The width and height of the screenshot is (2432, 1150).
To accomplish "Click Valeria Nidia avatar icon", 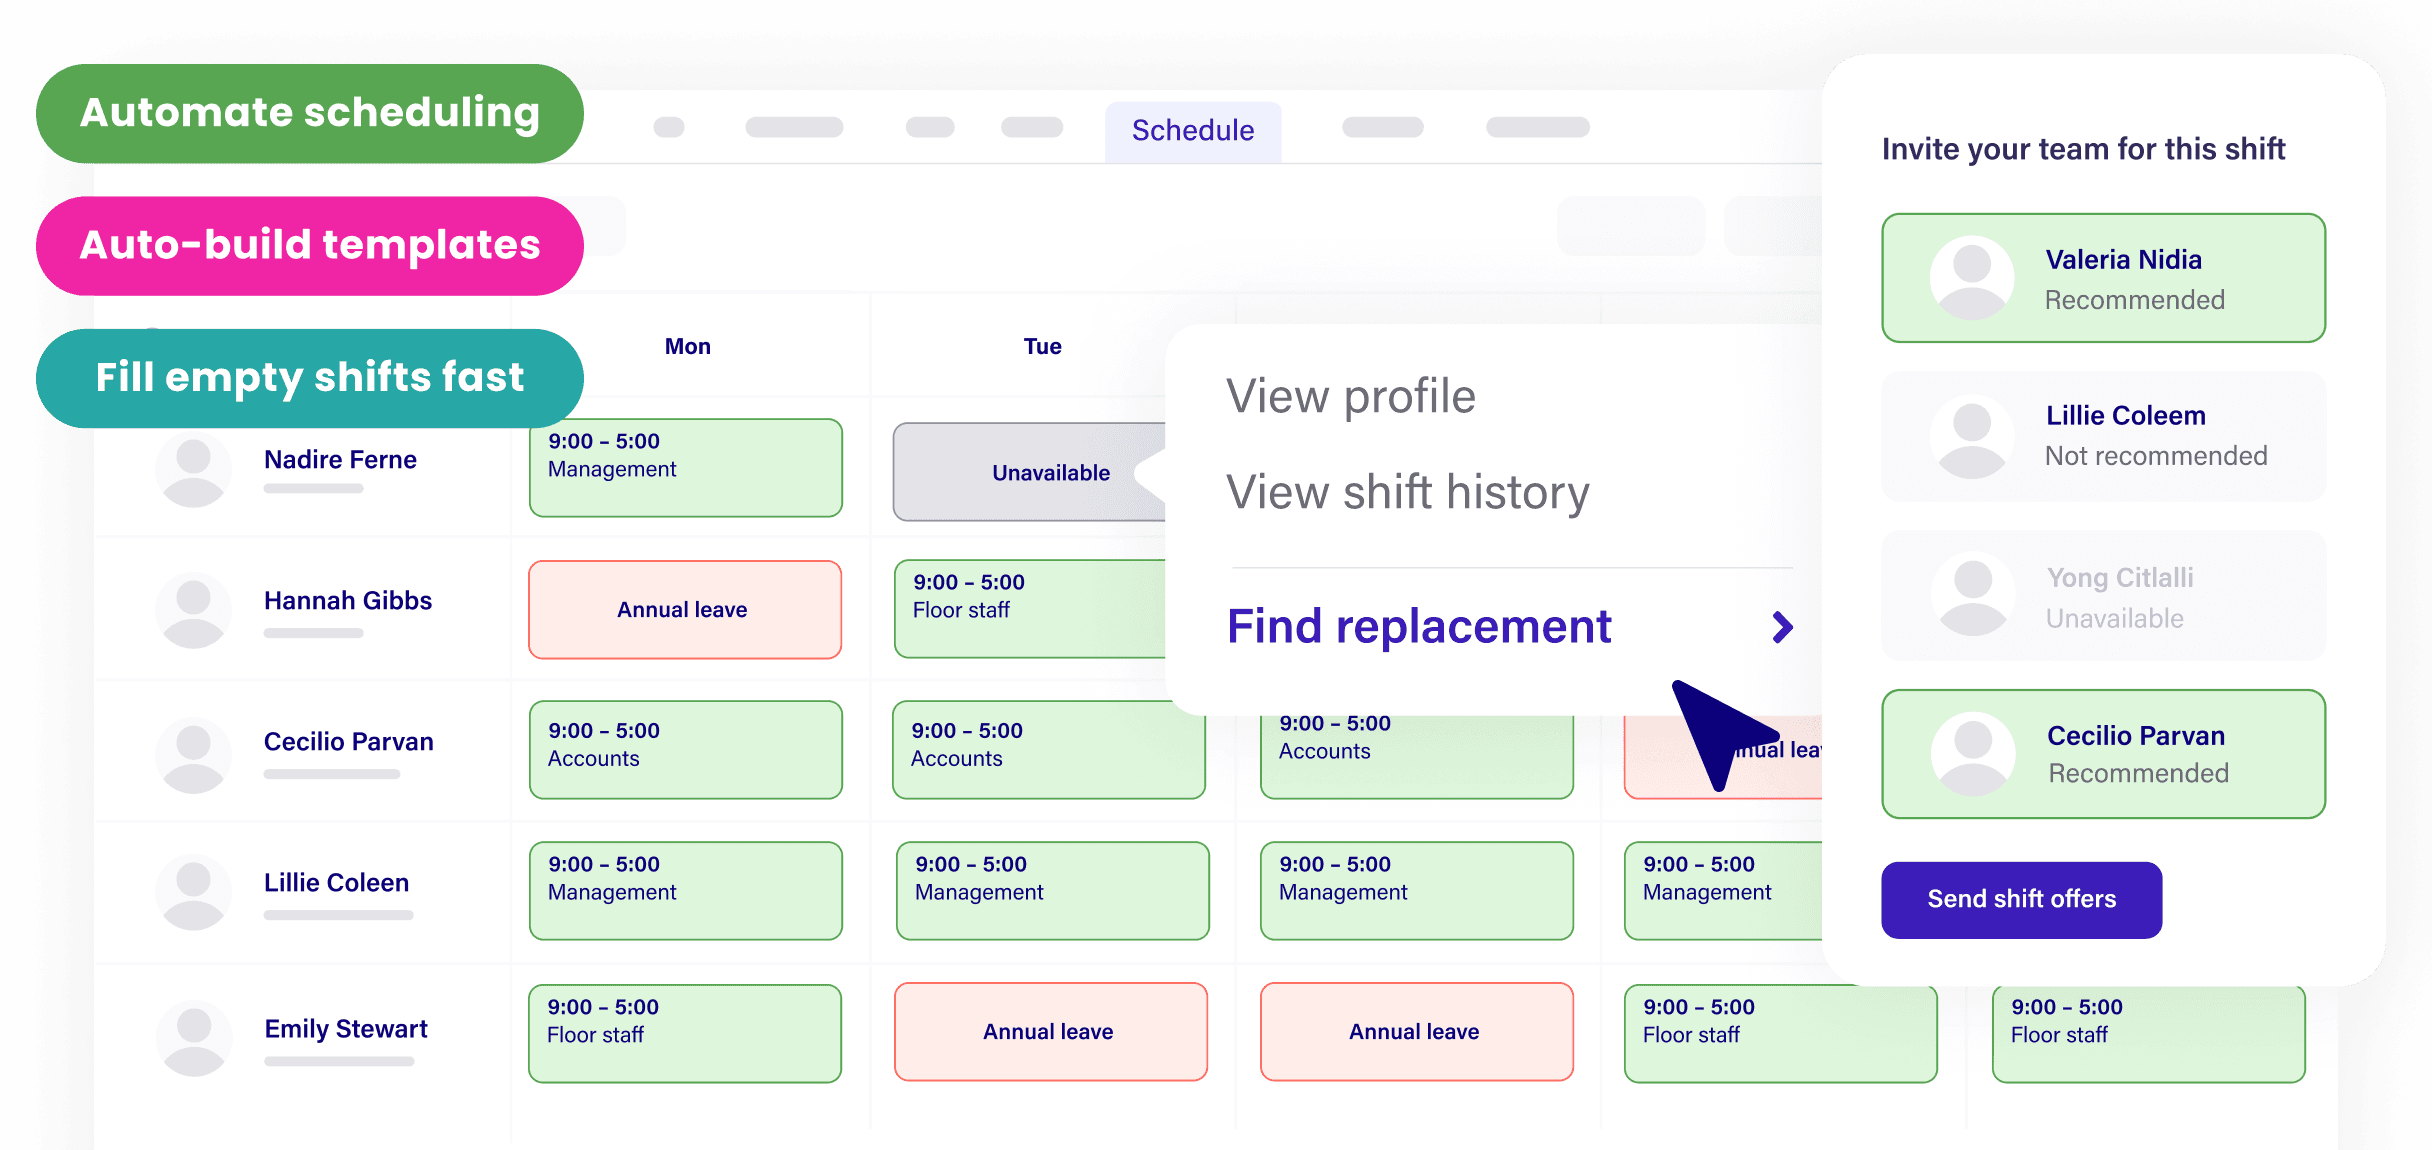I will [x=1971, y=278].
